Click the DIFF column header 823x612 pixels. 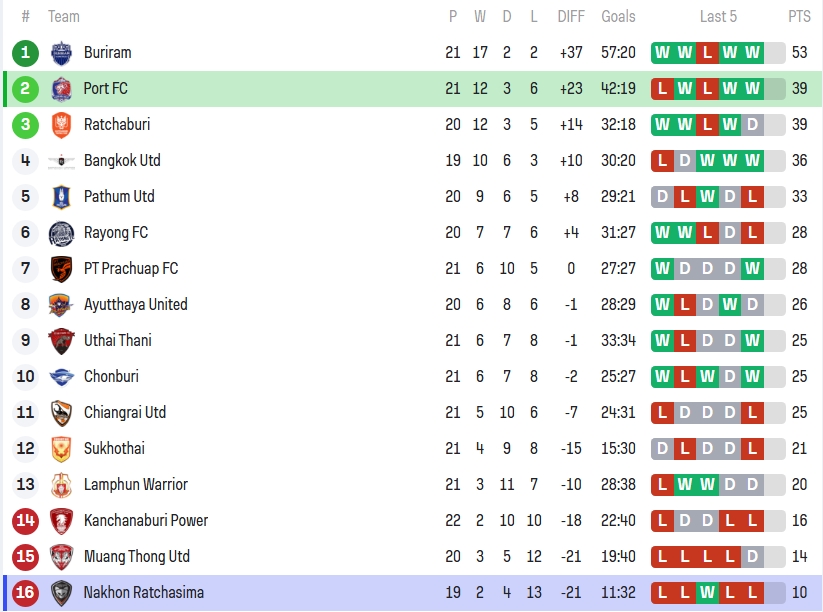(x=571, y=16)
